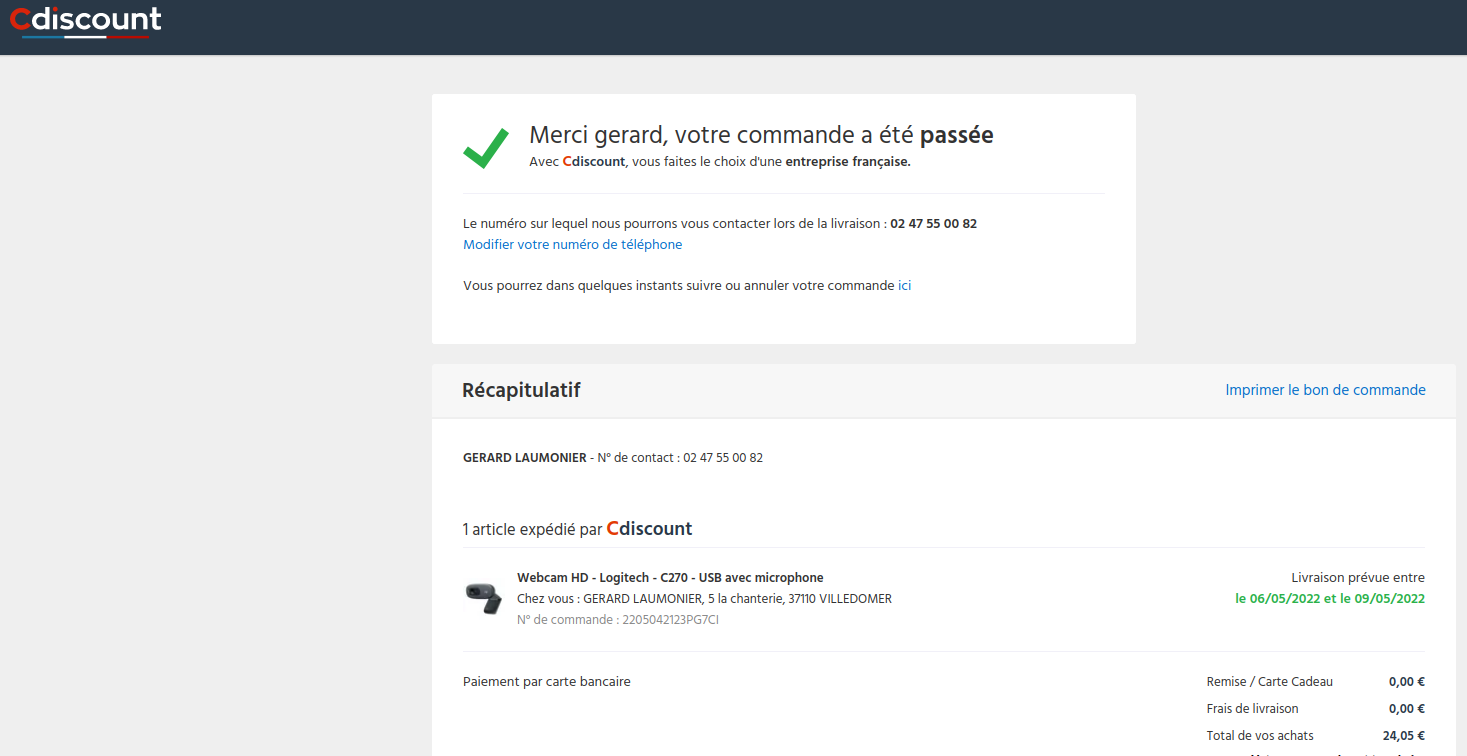Click the 'Merci gerard' confirmation heading

click(760, 135)
